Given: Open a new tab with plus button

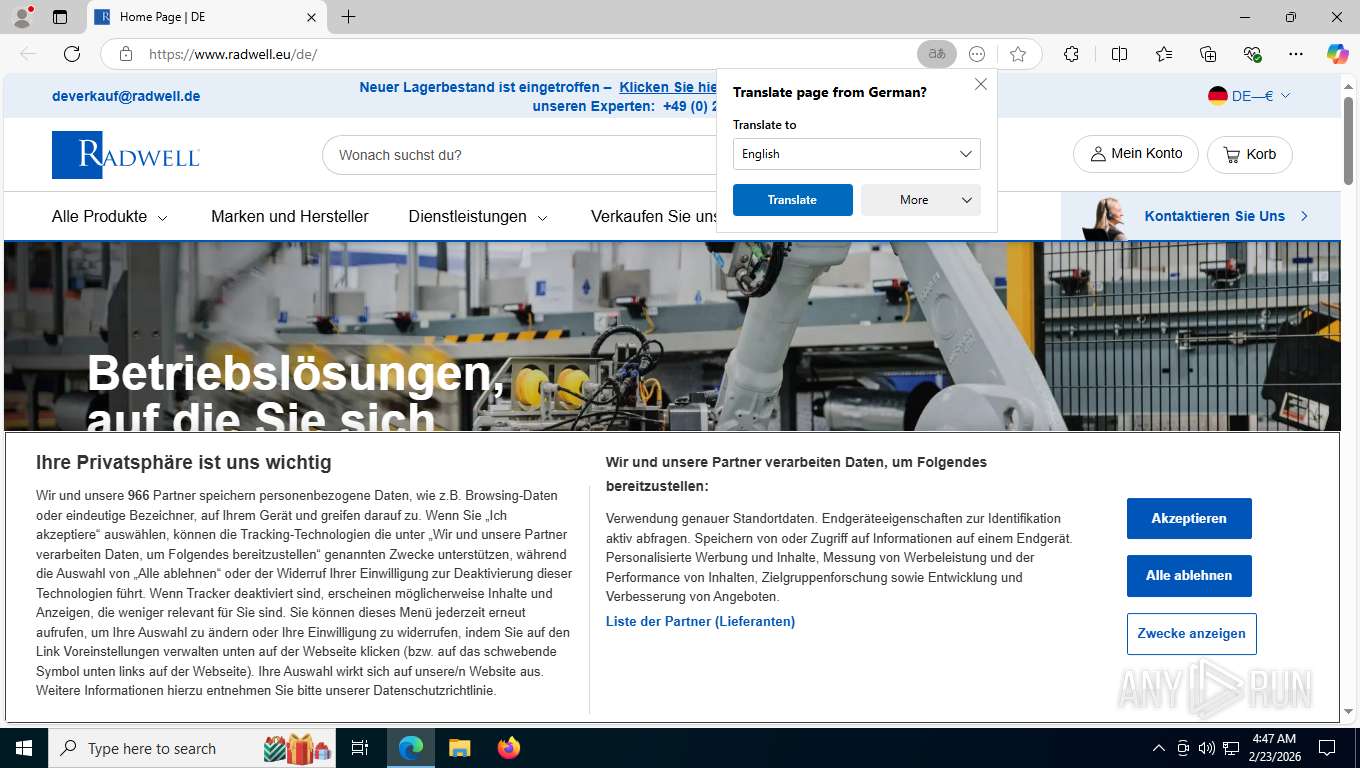Looking at the screenshot, I should point(348,17).
